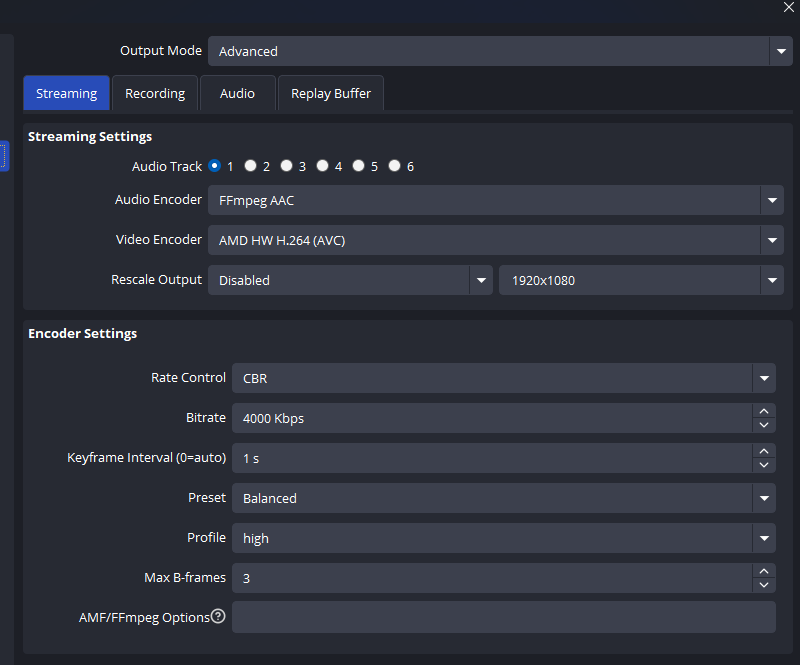The image size is (800, 665).
Task: Decrease Keyframe Interval with down arrow
Action: (x=764, y=465)
